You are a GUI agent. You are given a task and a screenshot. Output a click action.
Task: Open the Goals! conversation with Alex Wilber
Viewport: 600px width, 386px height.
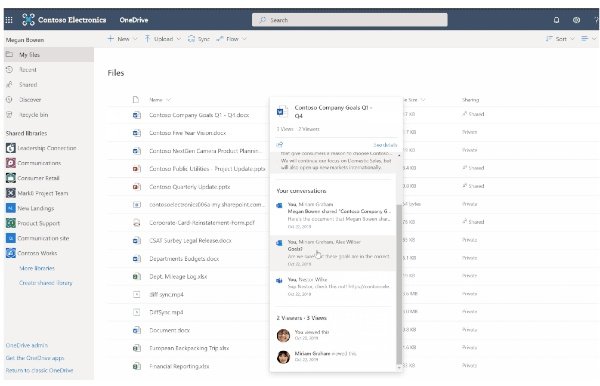pos(333,253)
